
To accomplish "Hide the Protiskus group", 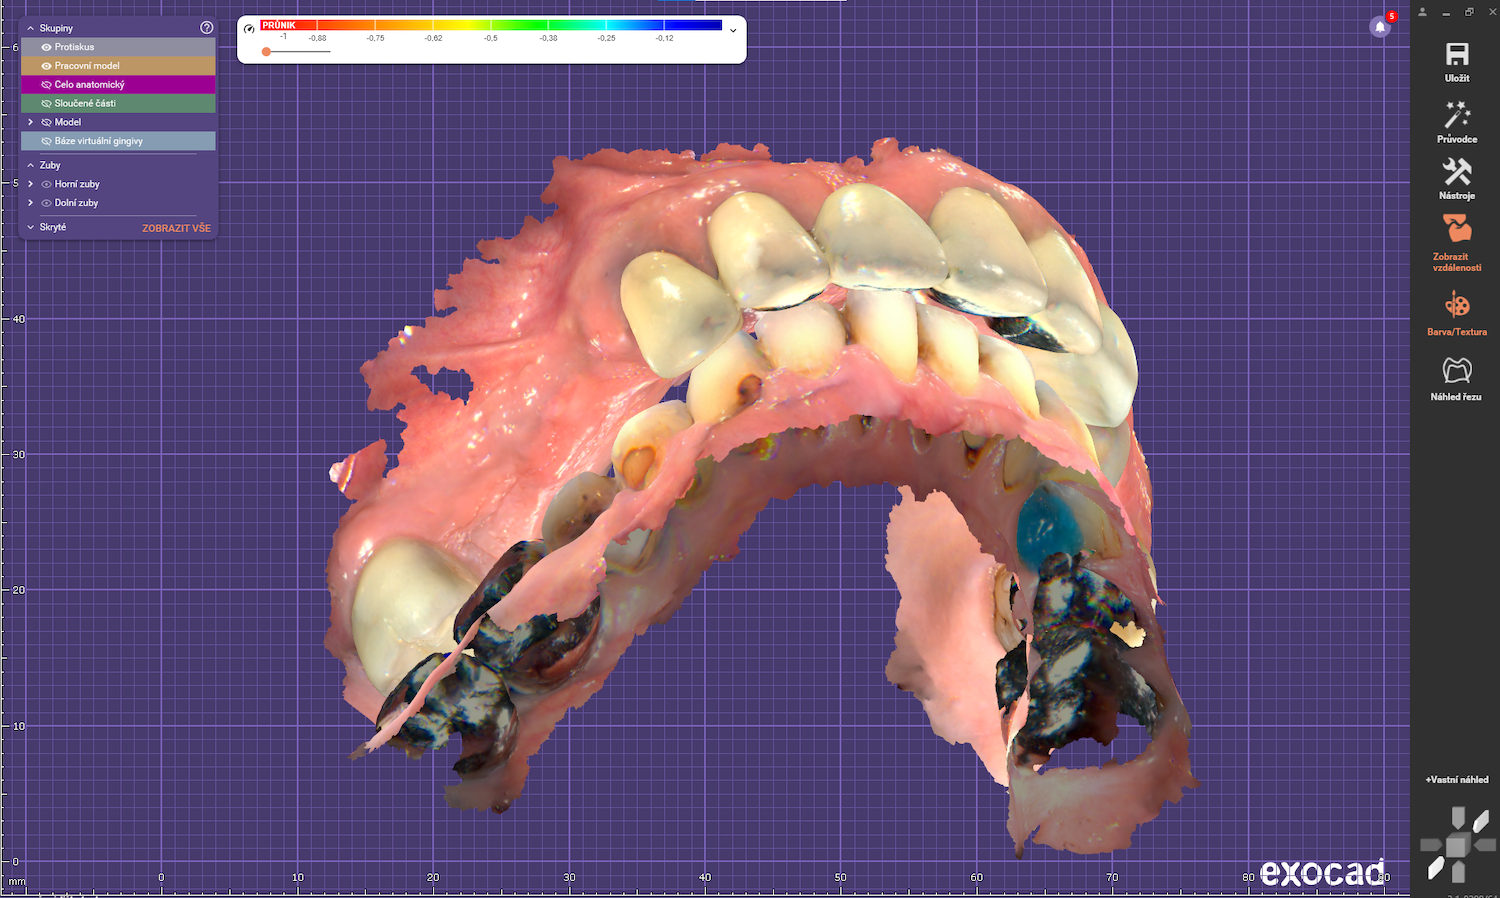I will coord(46,47).
